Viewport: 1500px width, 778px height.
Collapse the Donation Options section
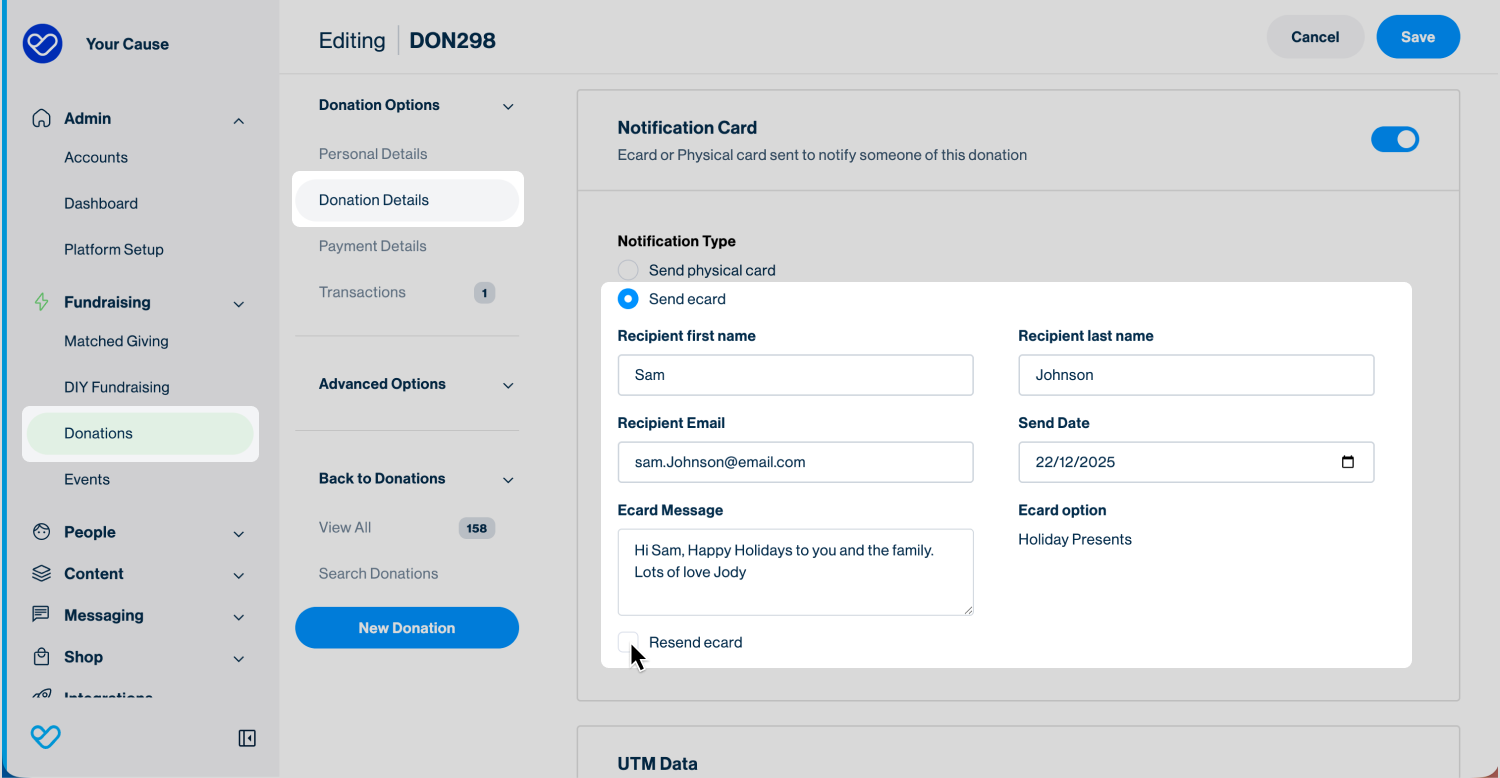tap(508, 106)
